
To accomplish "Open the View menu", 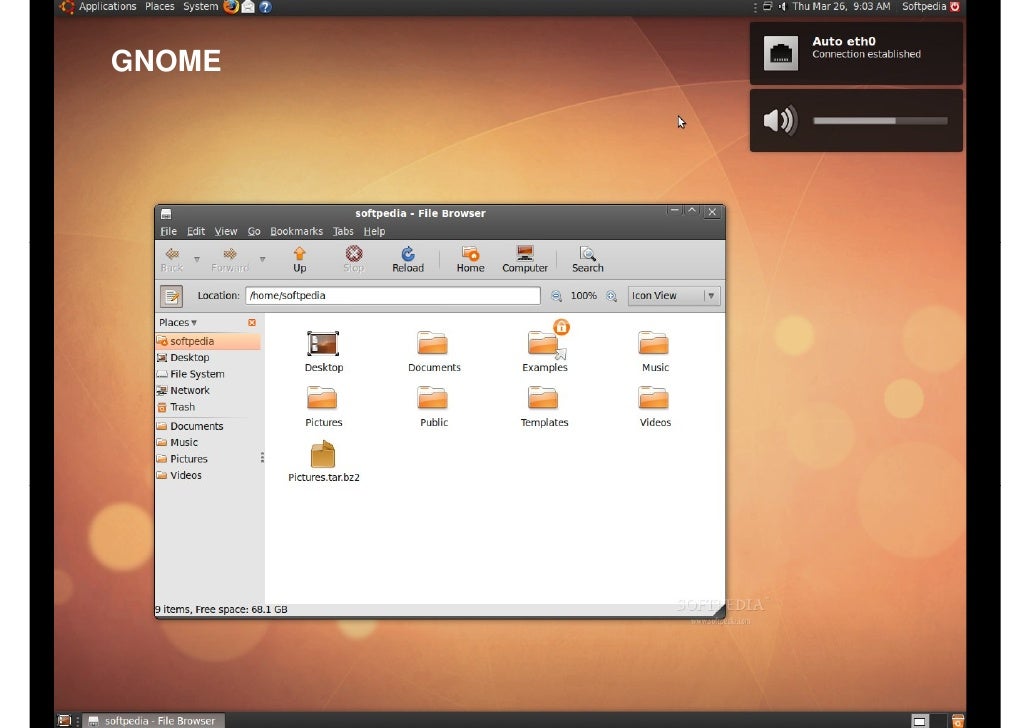I will [226, 231].
